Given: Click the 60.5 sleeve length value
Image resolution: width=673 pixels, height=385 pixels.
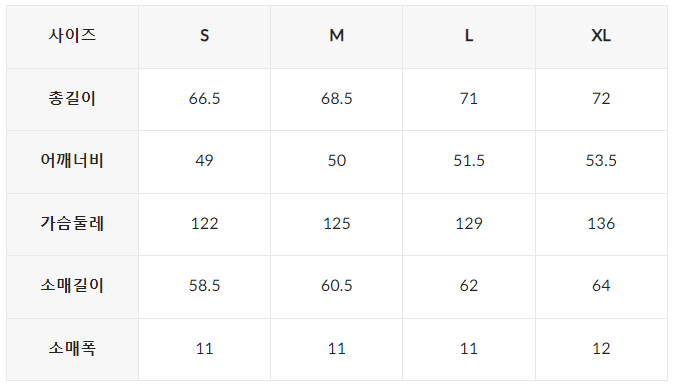Looking at the screenshot, I should click(336, 286).
